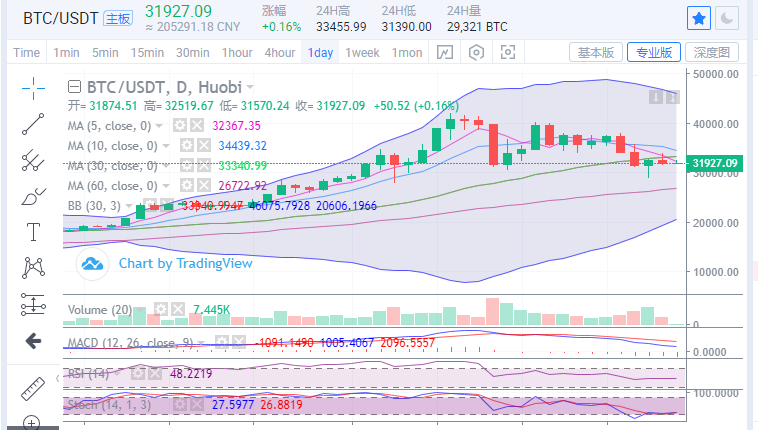Expand MA (30, close, 0) dropdown arrow
The width and height of the screenshot is (758, 430).
pos(166,166)
